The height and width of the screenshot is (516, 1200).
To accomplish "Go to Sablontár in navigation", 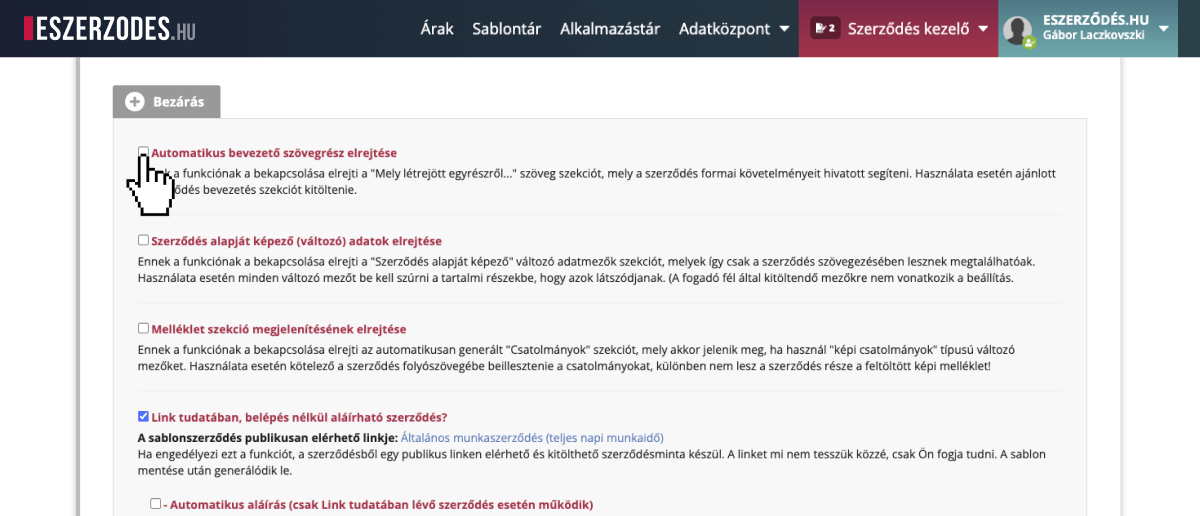I will coord(506,29).
